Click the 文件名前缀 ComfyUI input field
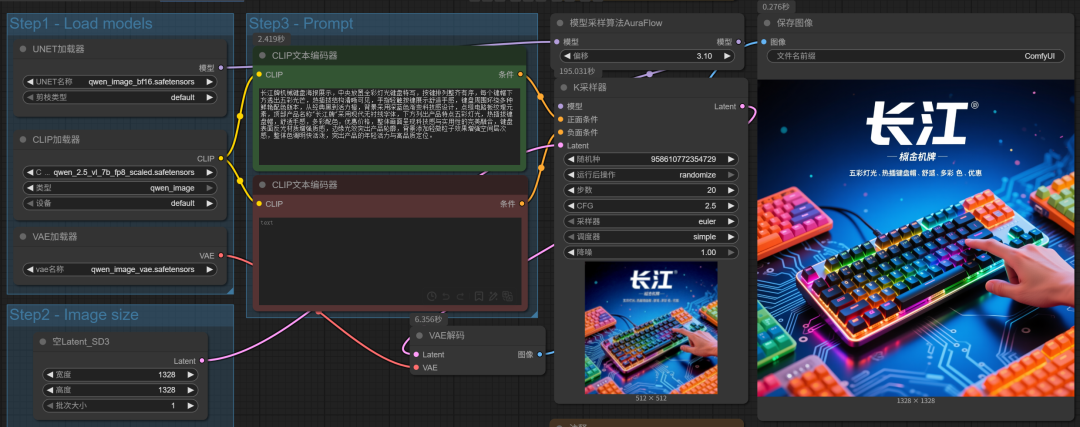The width and height of the screenshot is (1080, 427). [915, 56]
